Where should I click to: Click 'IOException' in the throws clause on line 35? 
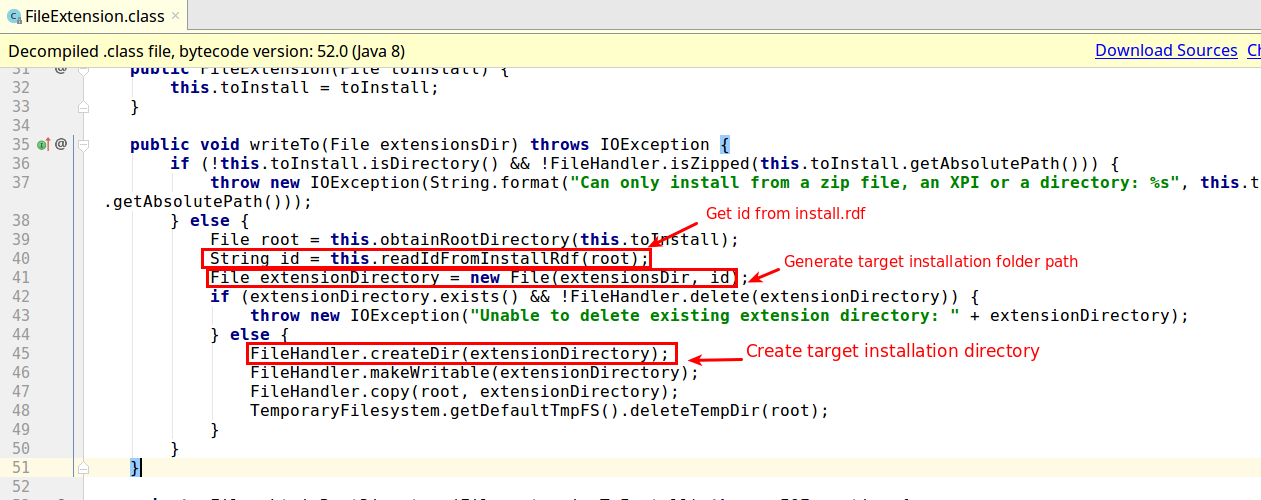point(656,144)
